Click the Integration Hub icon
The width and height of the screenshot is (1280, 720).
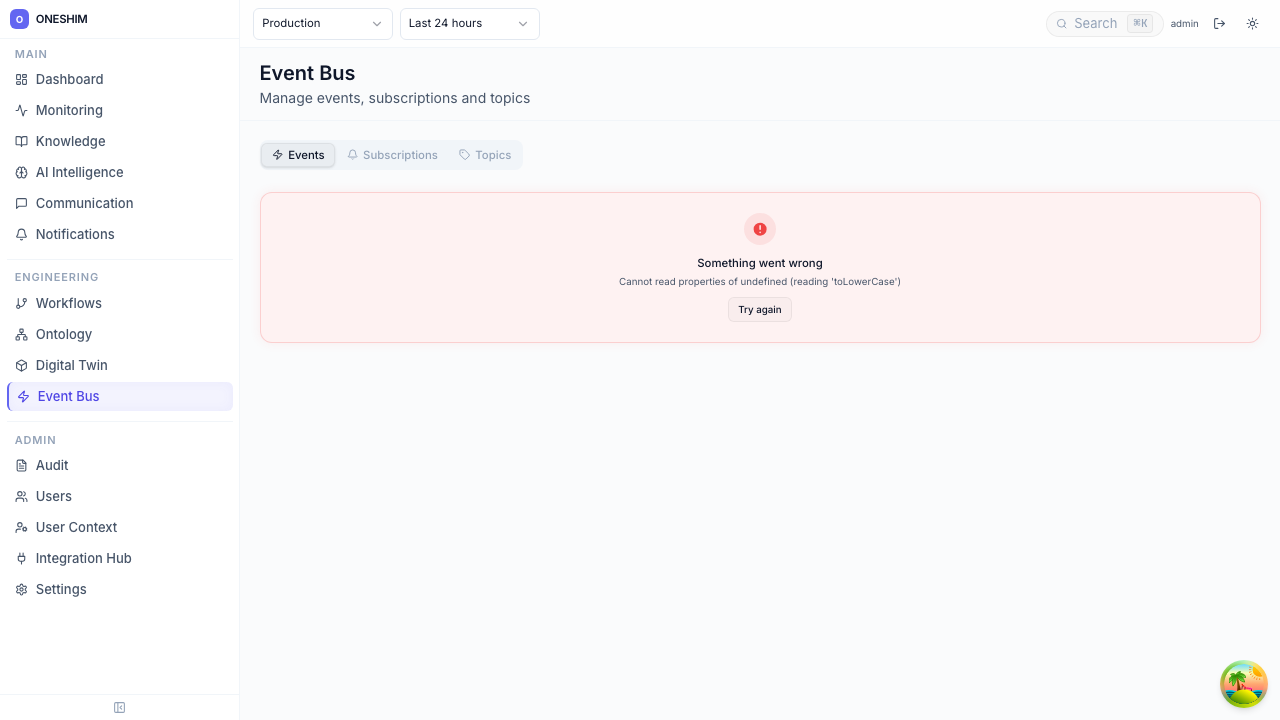click(x=20, y=558)
